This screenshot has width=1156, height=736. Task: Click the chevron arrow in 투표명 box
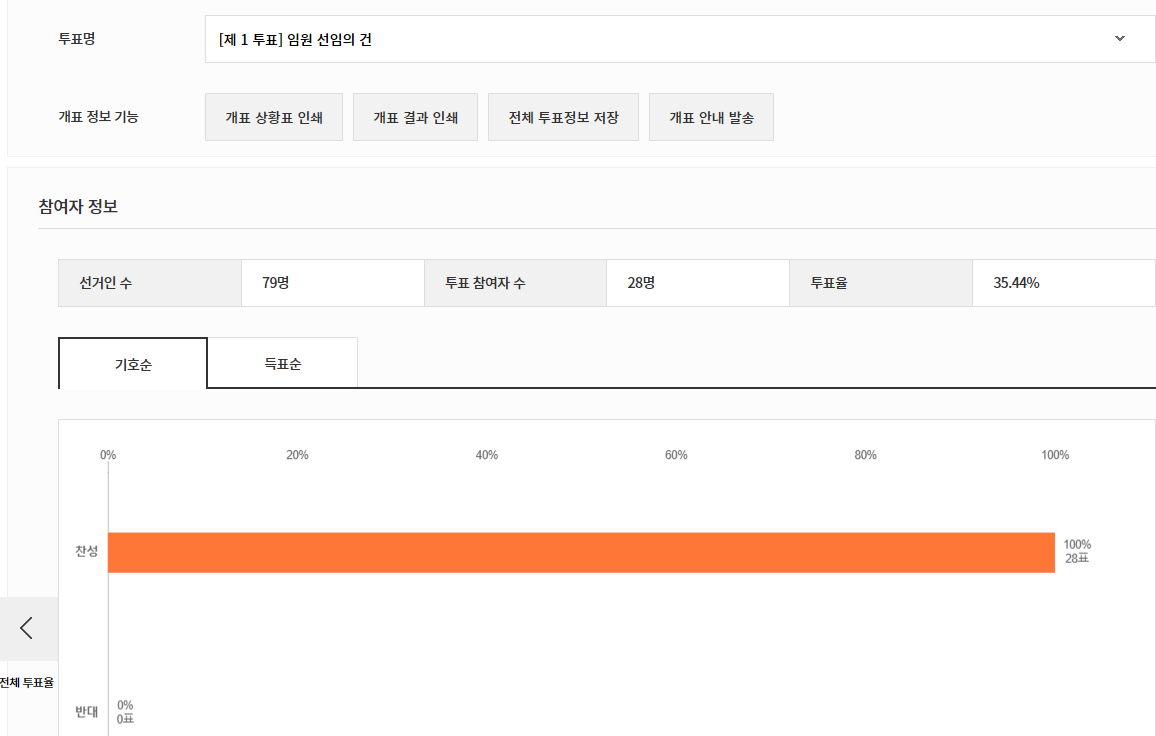[x=1119, y=39]
